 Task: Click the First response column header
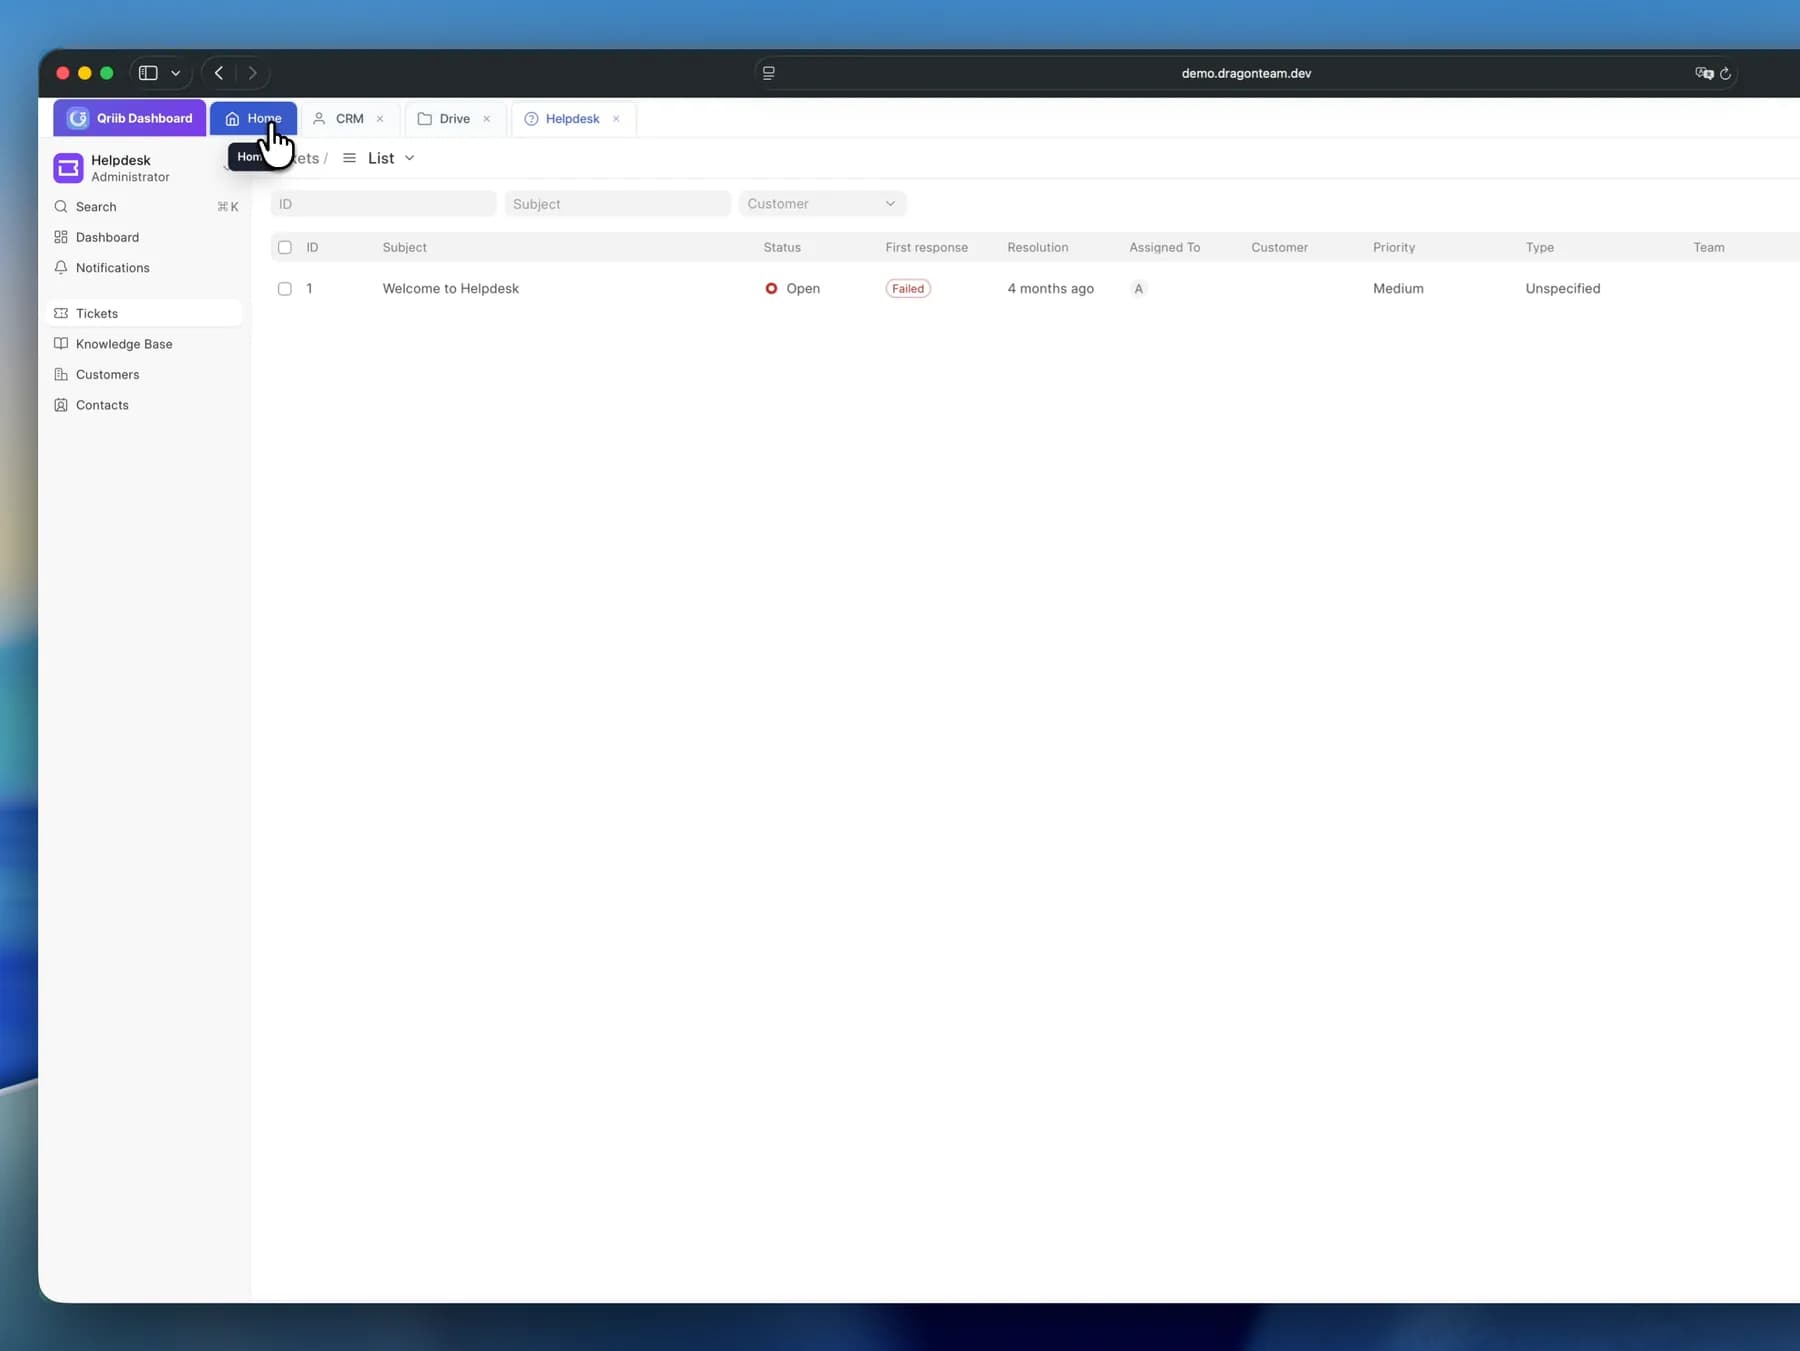coord(926,247)
